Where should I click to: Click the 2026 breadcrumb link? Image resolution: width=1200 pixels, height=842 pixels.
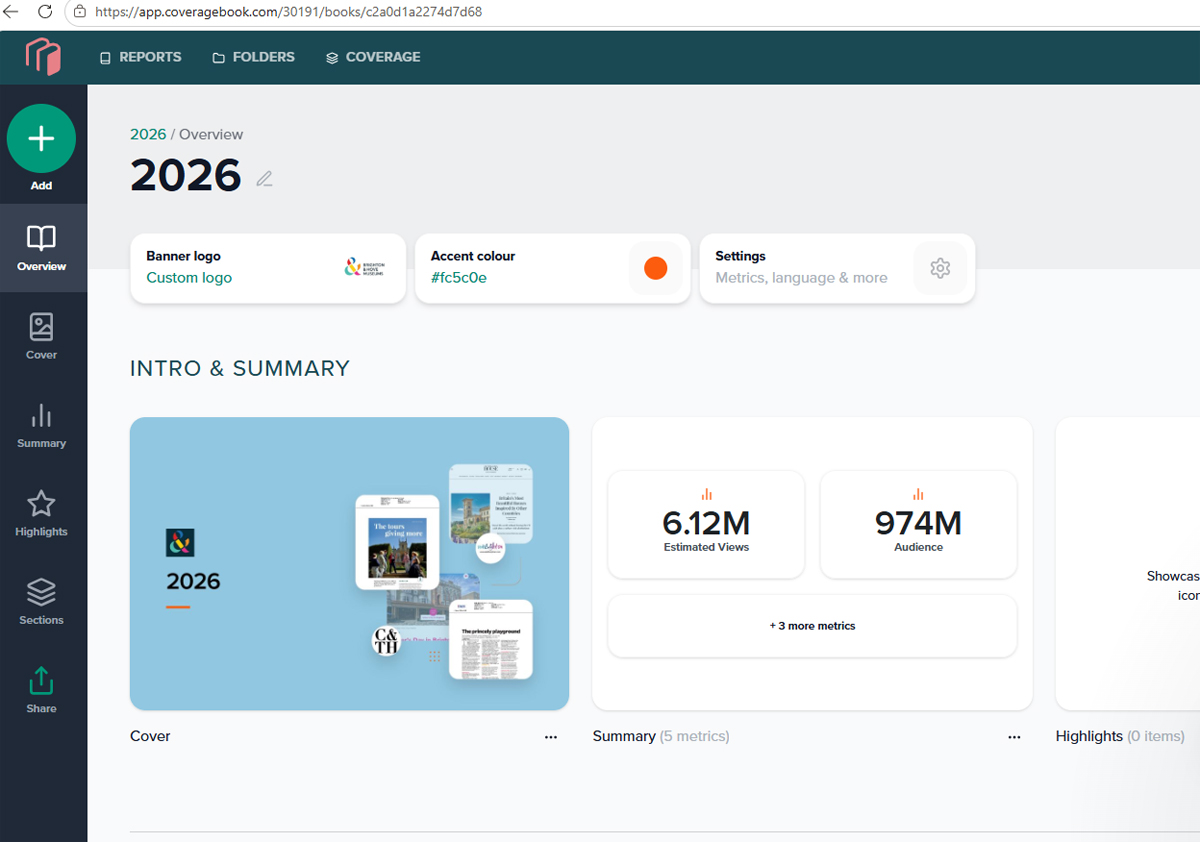pyautogui.click(x=148, y=134)
